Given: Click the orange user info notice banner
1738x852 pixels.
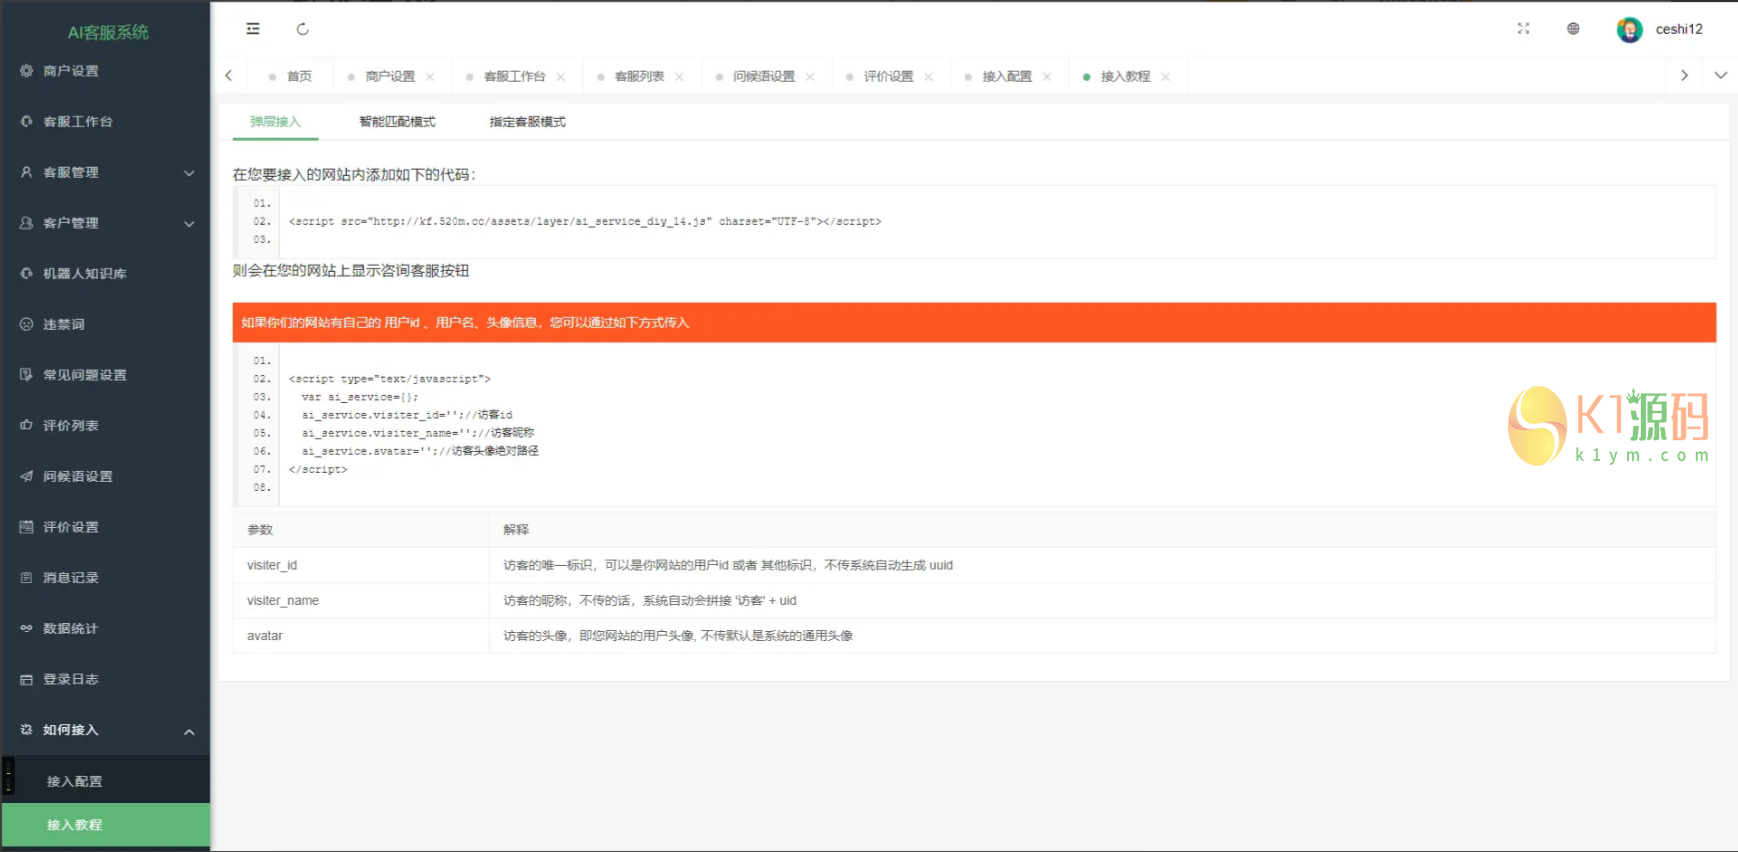Looking at the screenshot, I should (974, 323).
